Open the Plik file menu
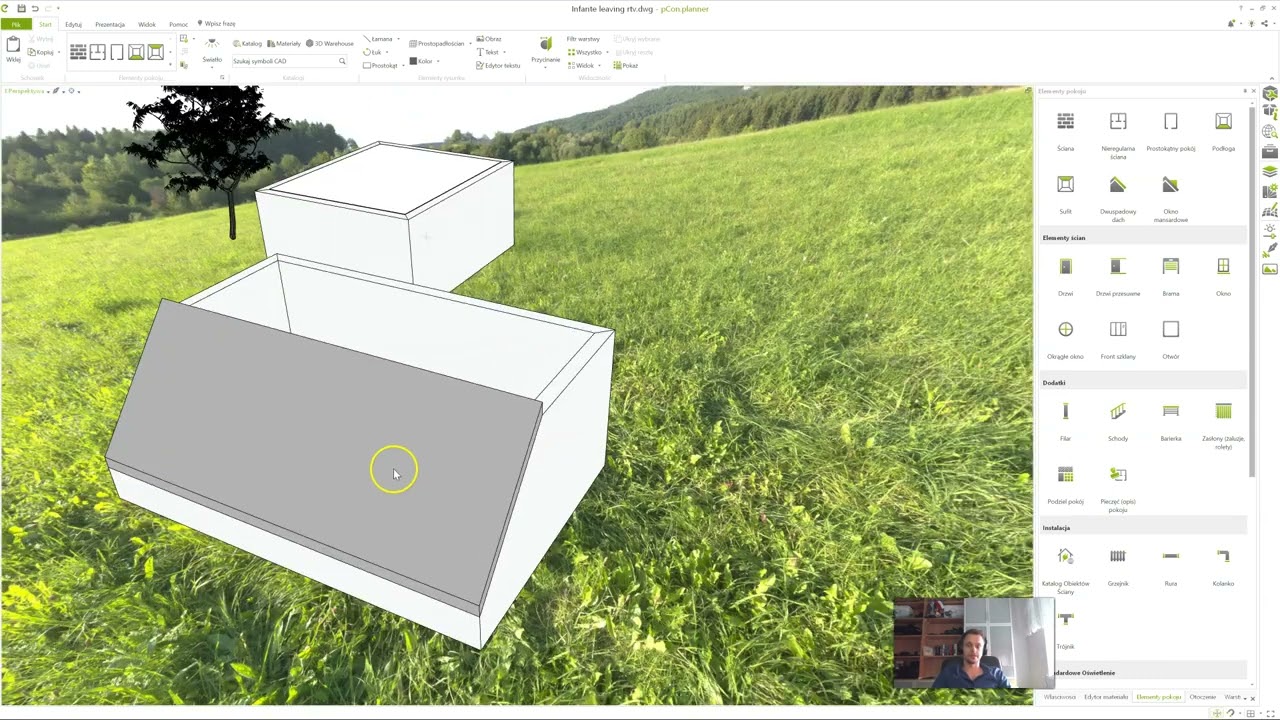 point(16,24)
